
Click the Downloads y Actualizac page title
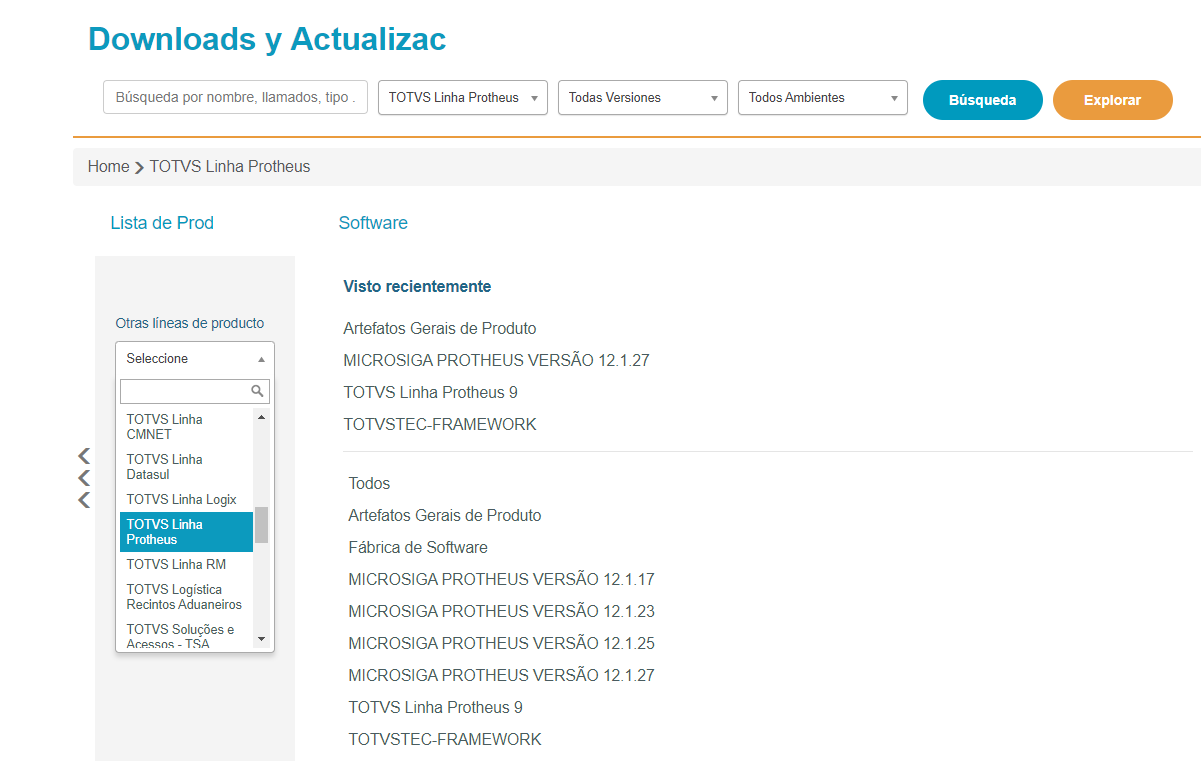(x=267, y=39)
